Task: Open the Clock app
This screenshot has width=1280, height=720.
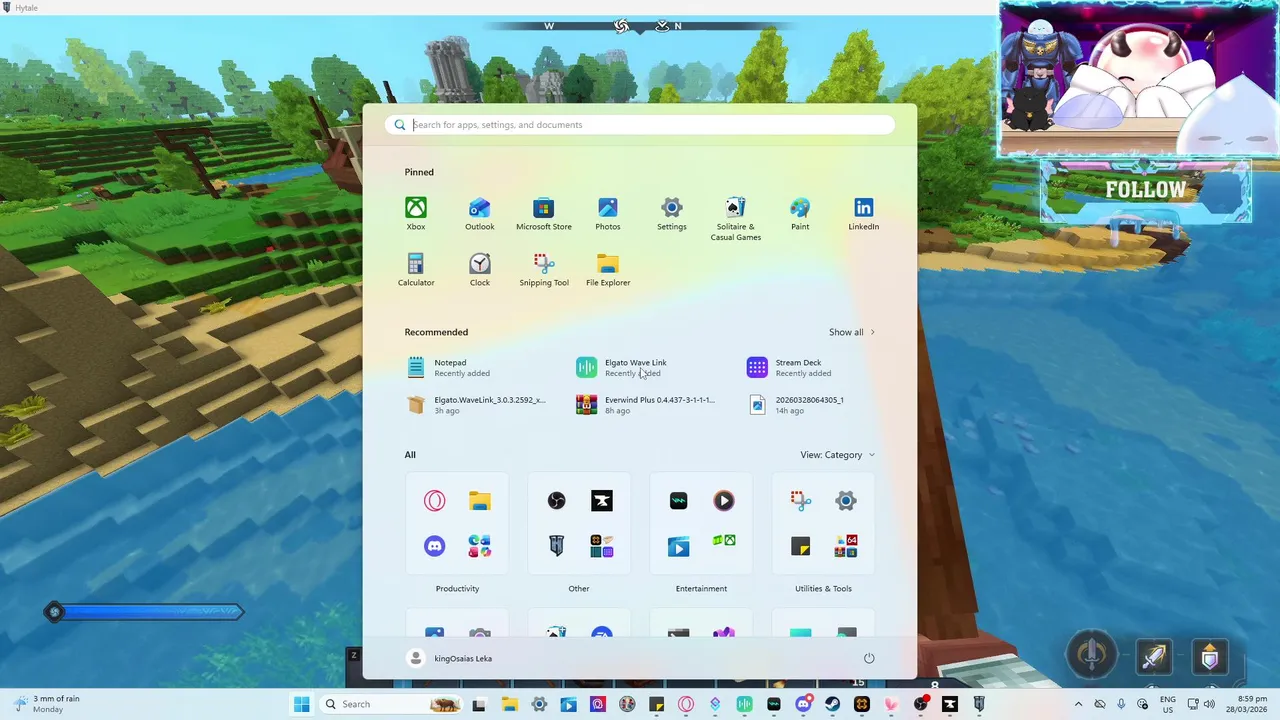Action: 480,269
